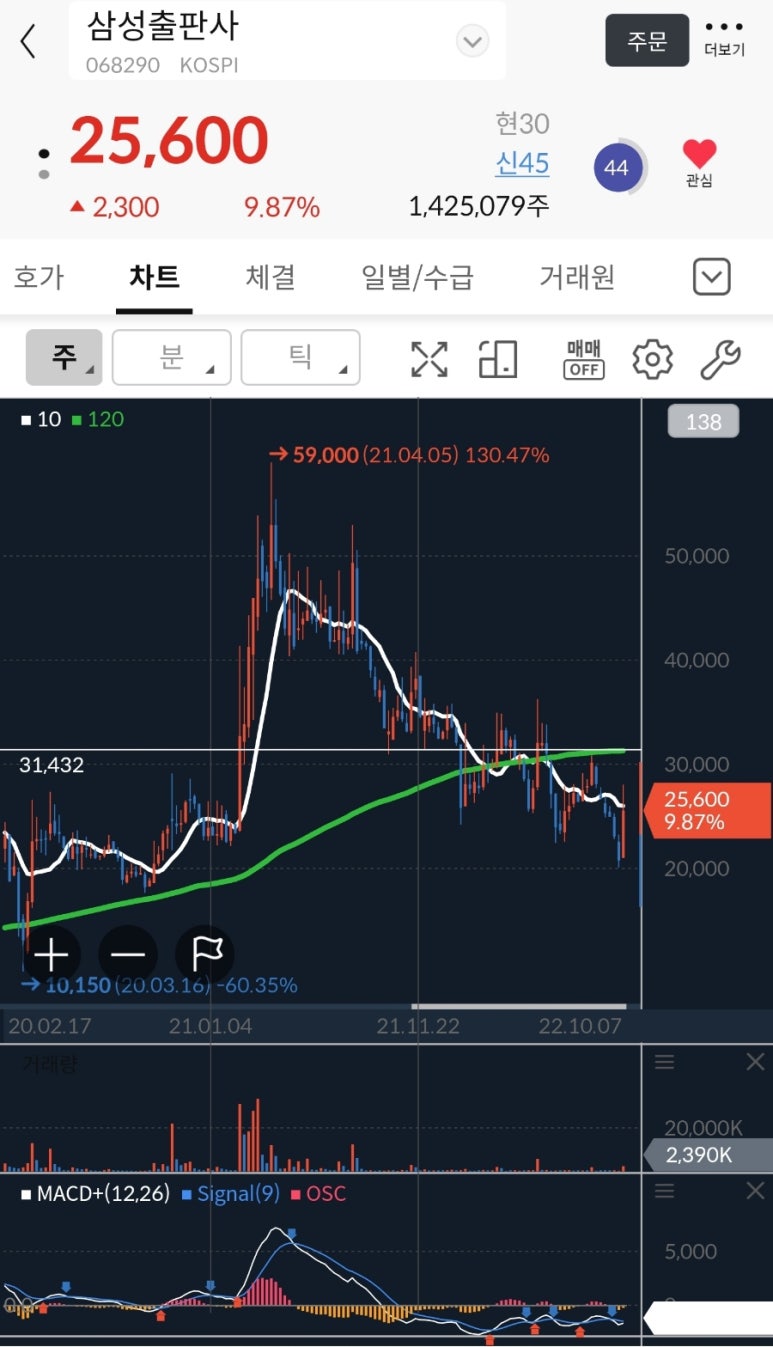Image resolution: width=773 pixels, height=1347 pixels.
Task: Tap the Signal(9) legend label
Action: point(232,1194)
